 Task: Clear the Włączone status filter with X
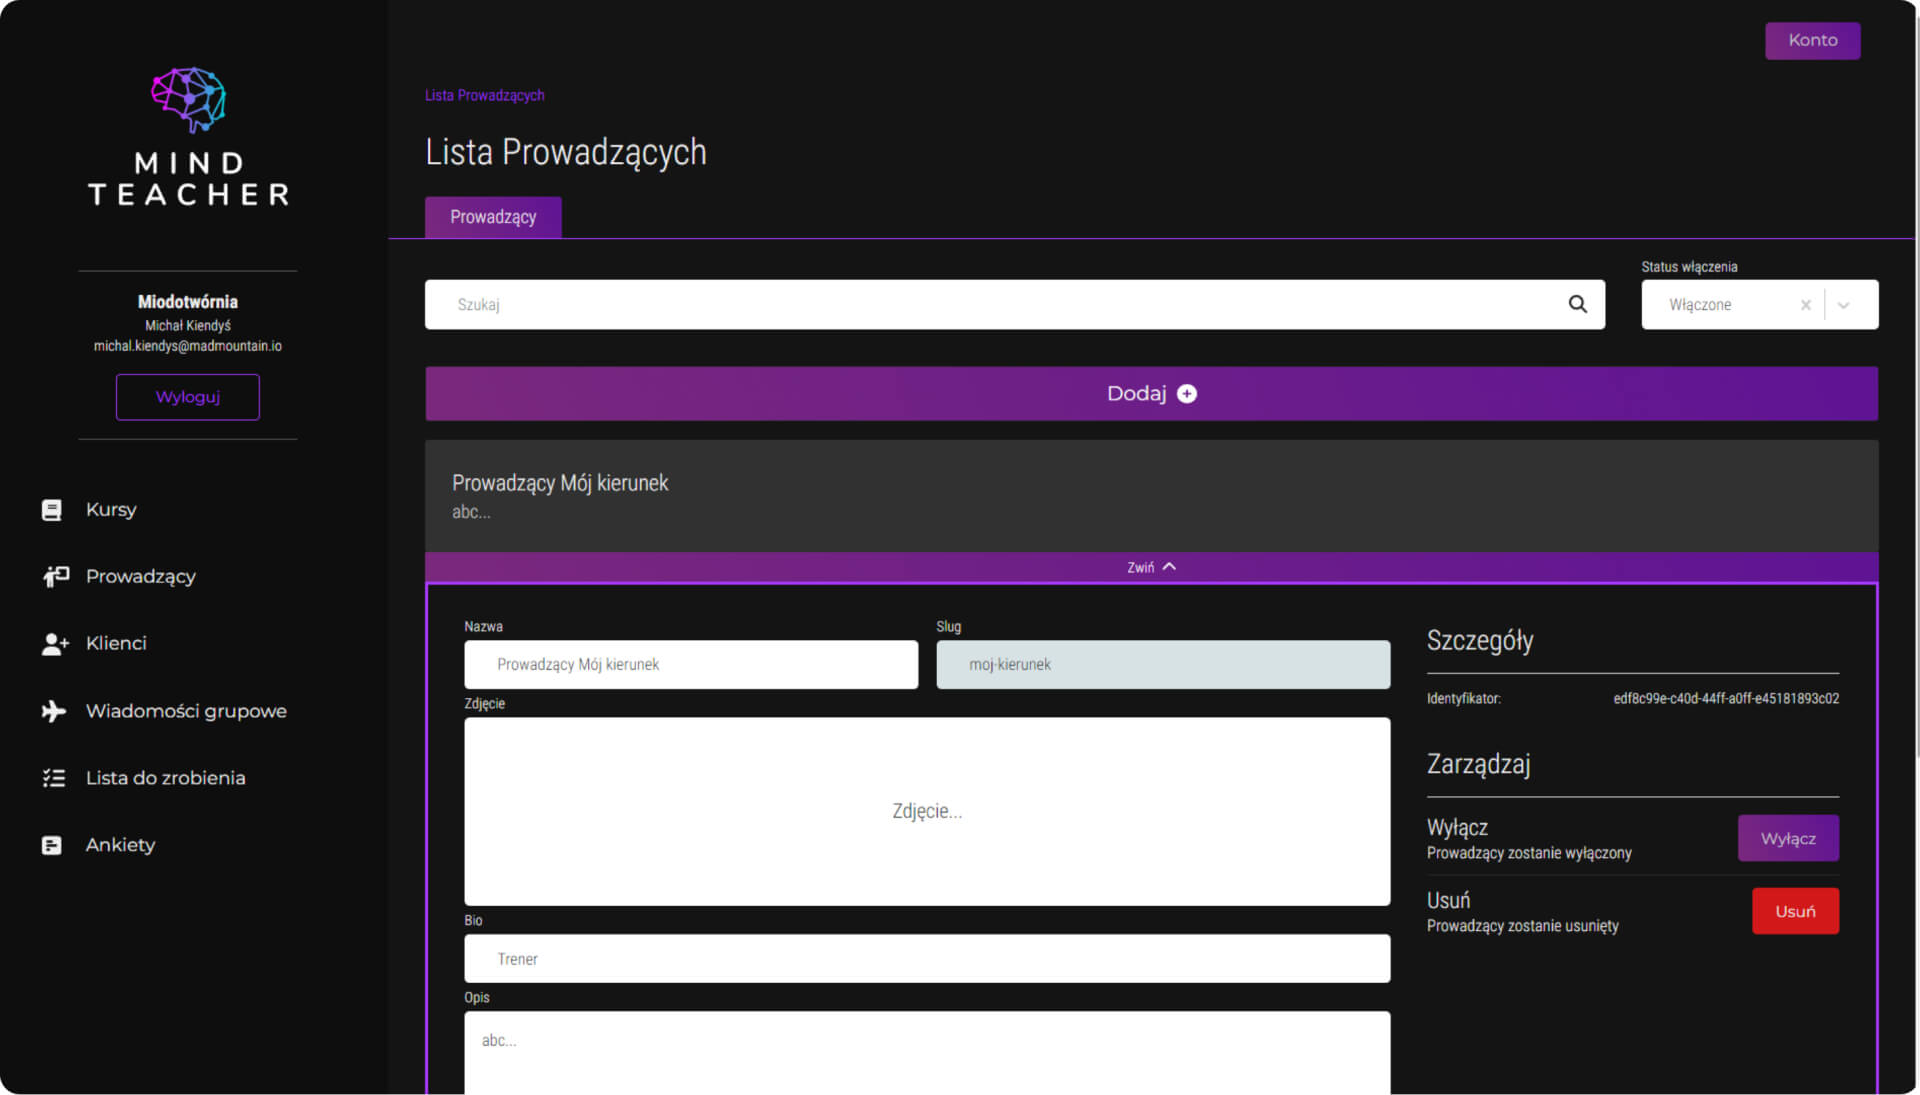click(x=1805, y=305)
